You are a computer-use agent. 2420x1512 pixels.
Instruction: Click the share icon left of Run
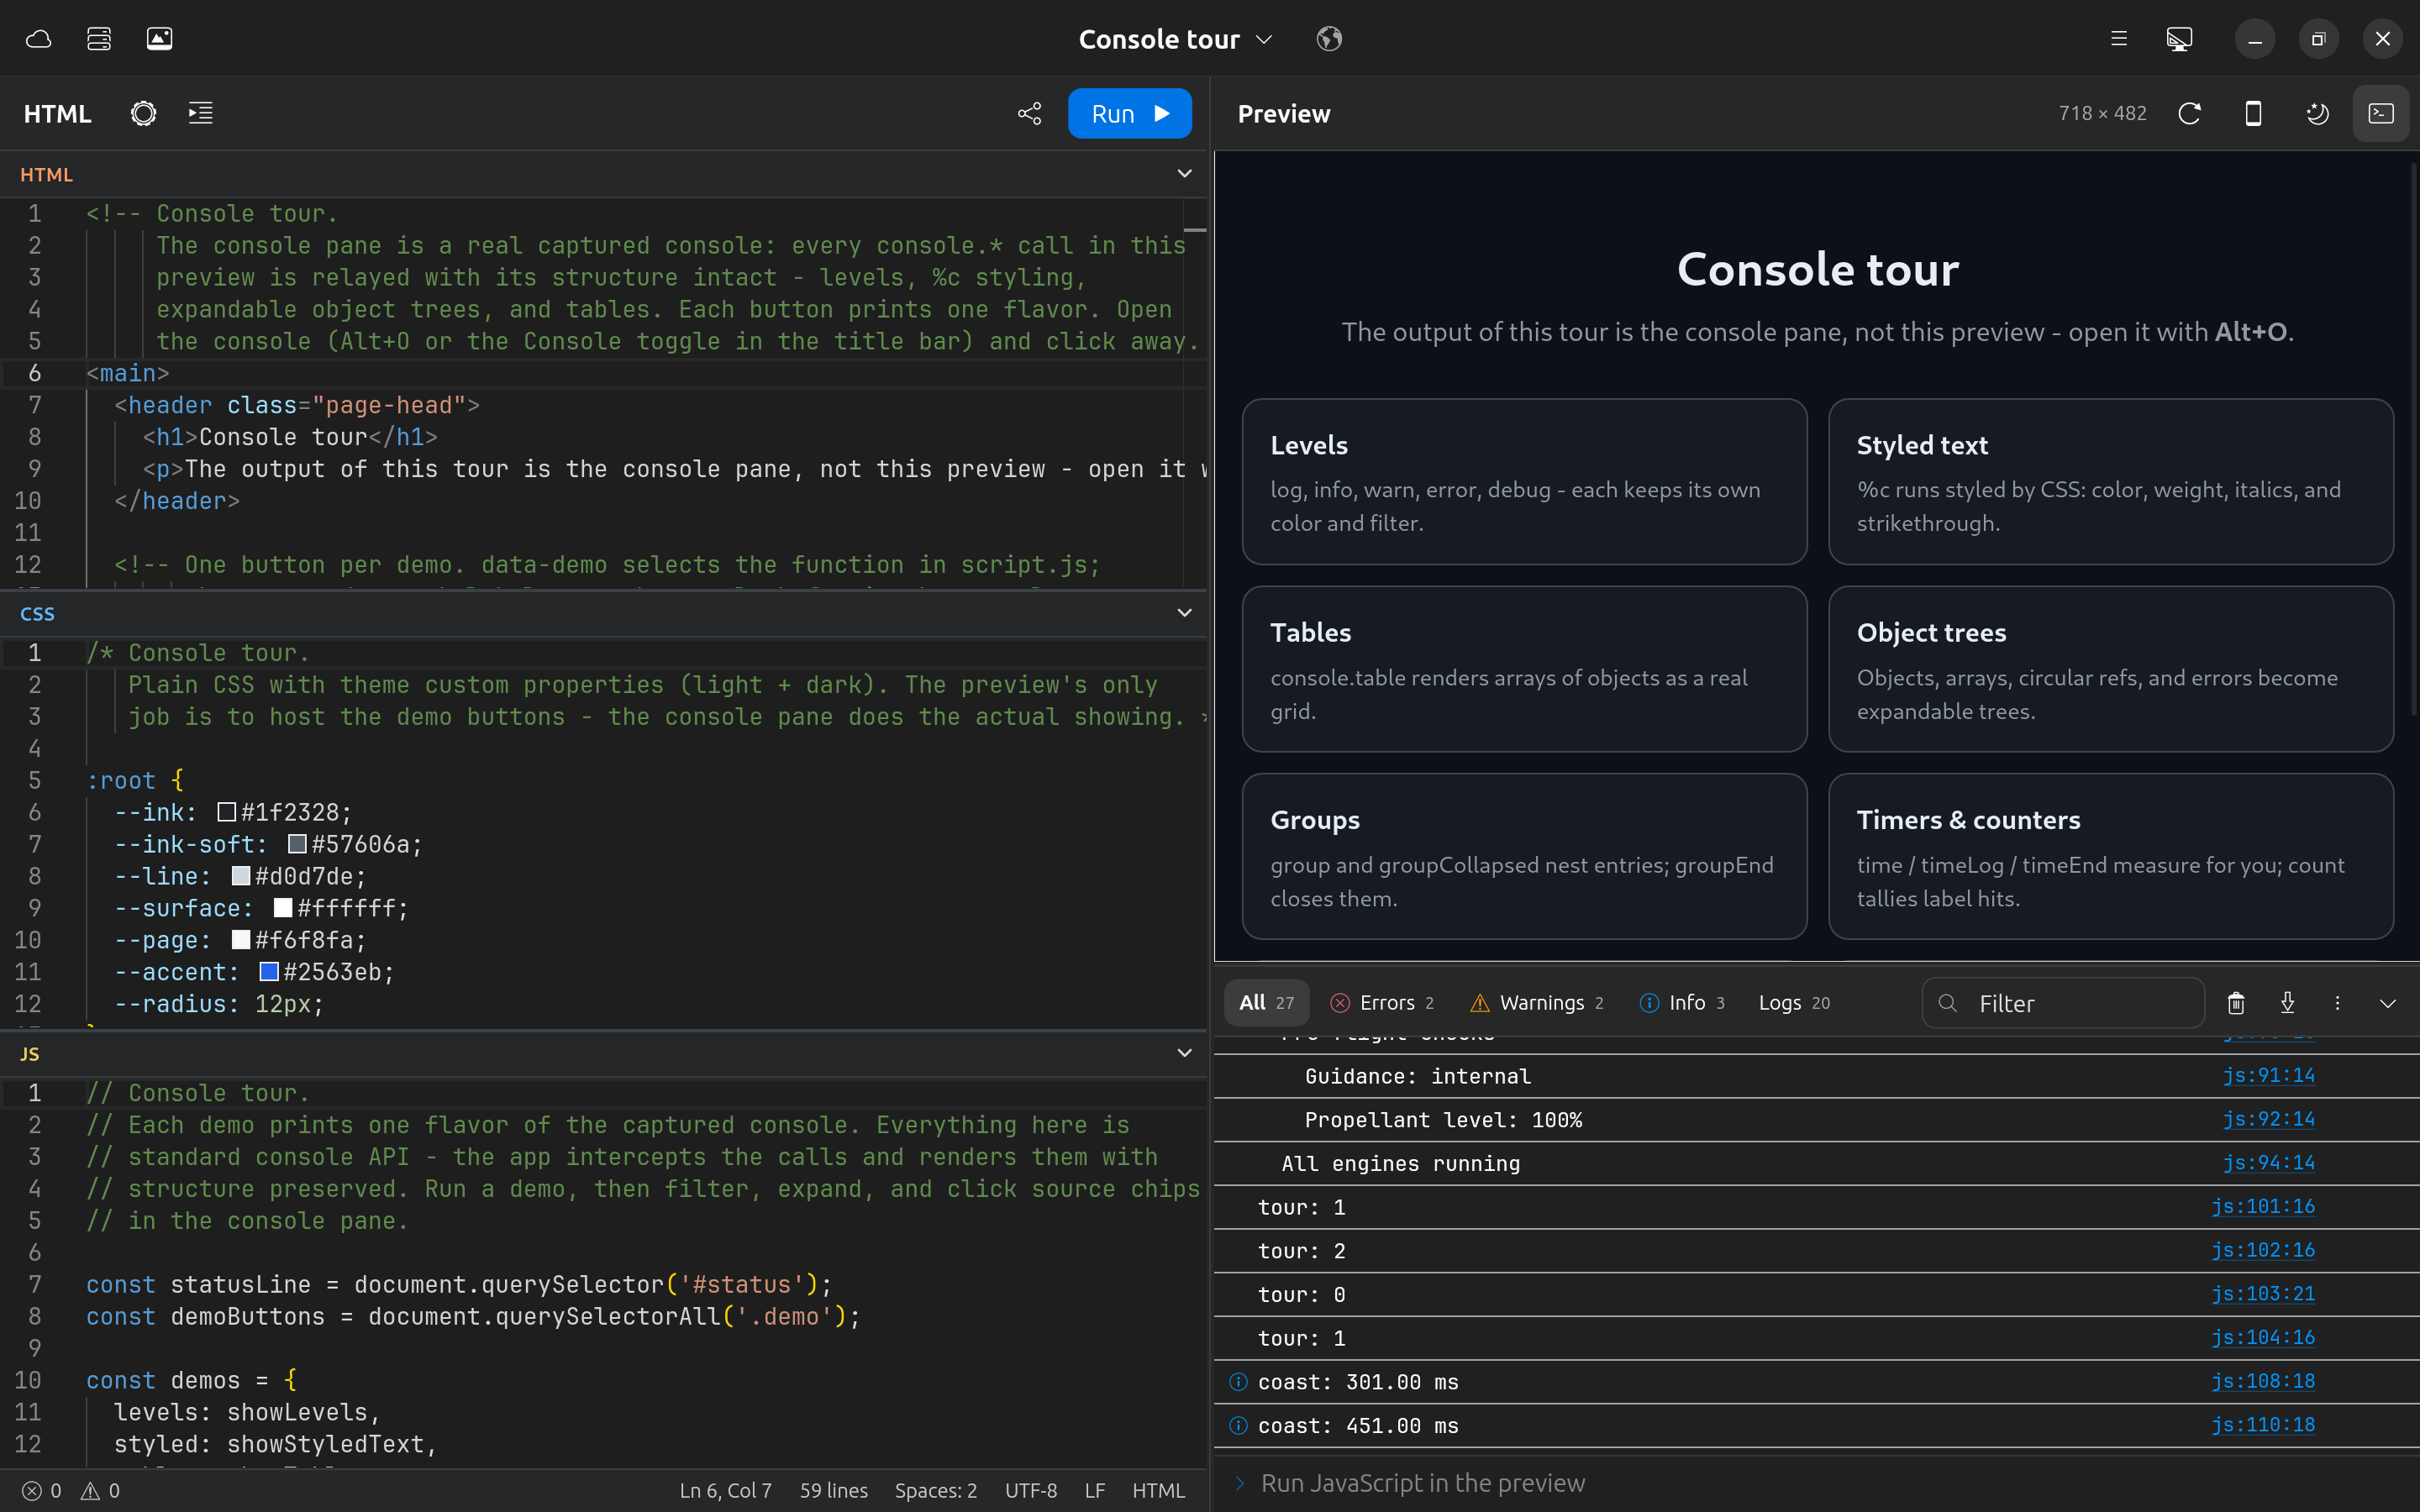coord(1029,113)
